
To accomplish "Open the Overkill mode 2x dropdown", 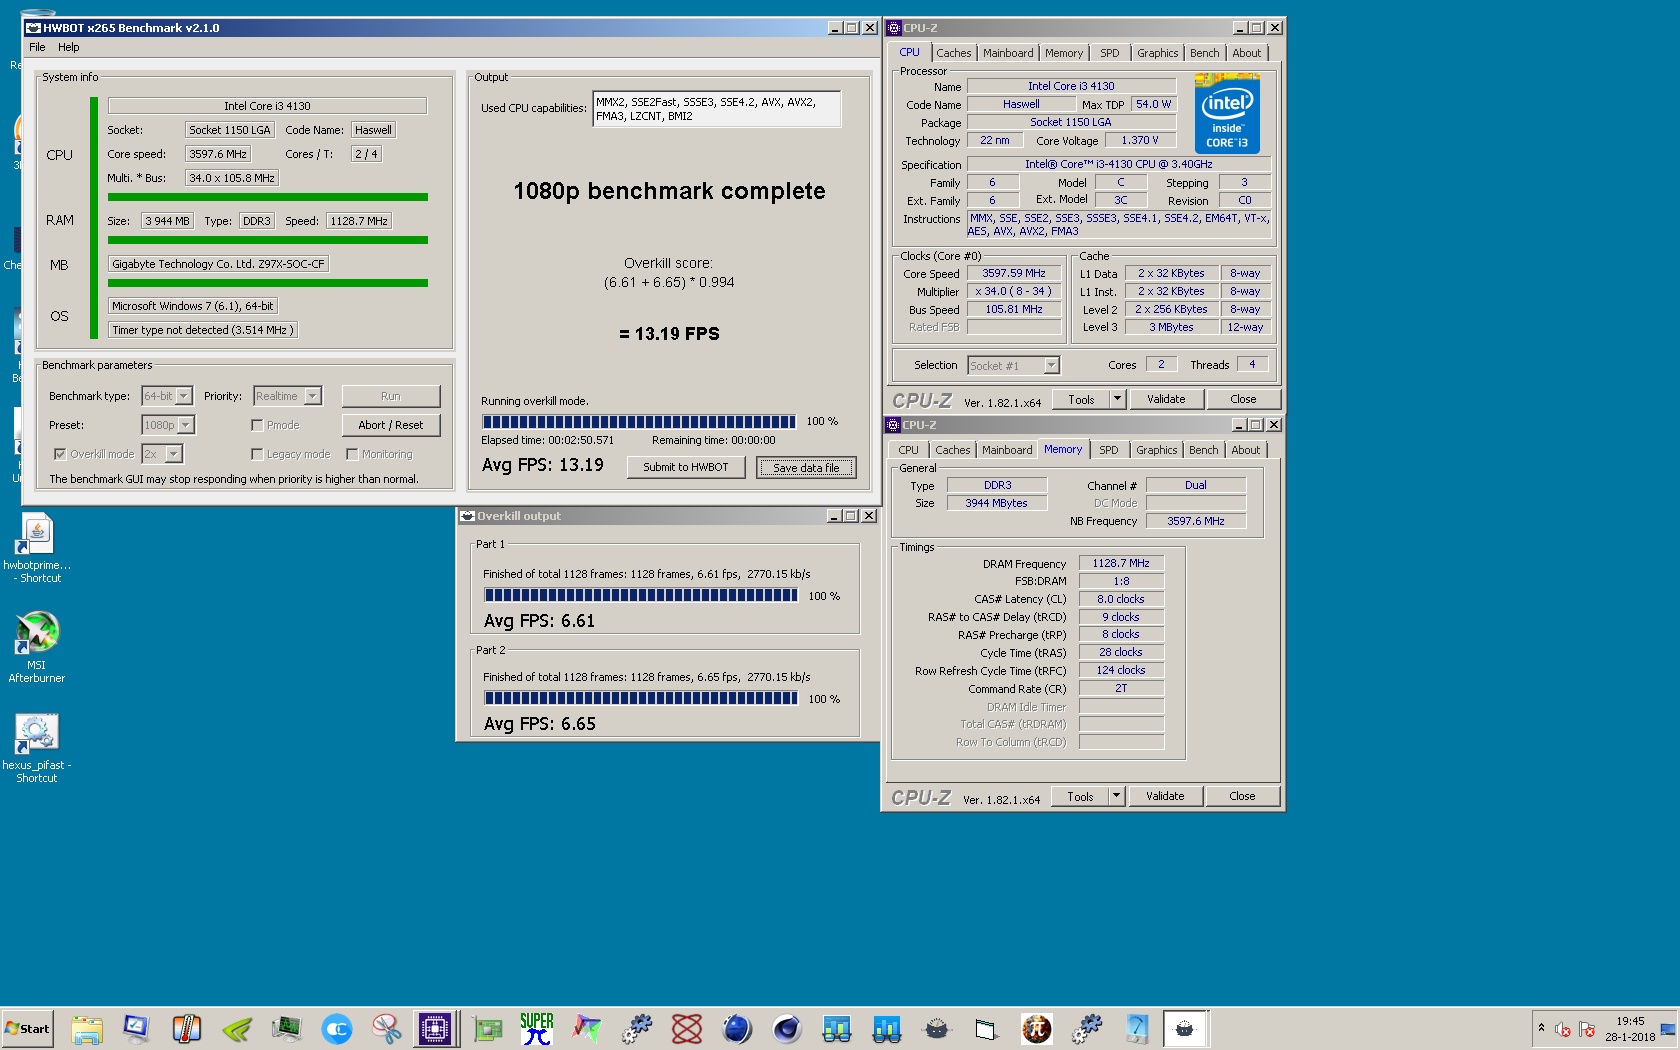I will 162,454.
